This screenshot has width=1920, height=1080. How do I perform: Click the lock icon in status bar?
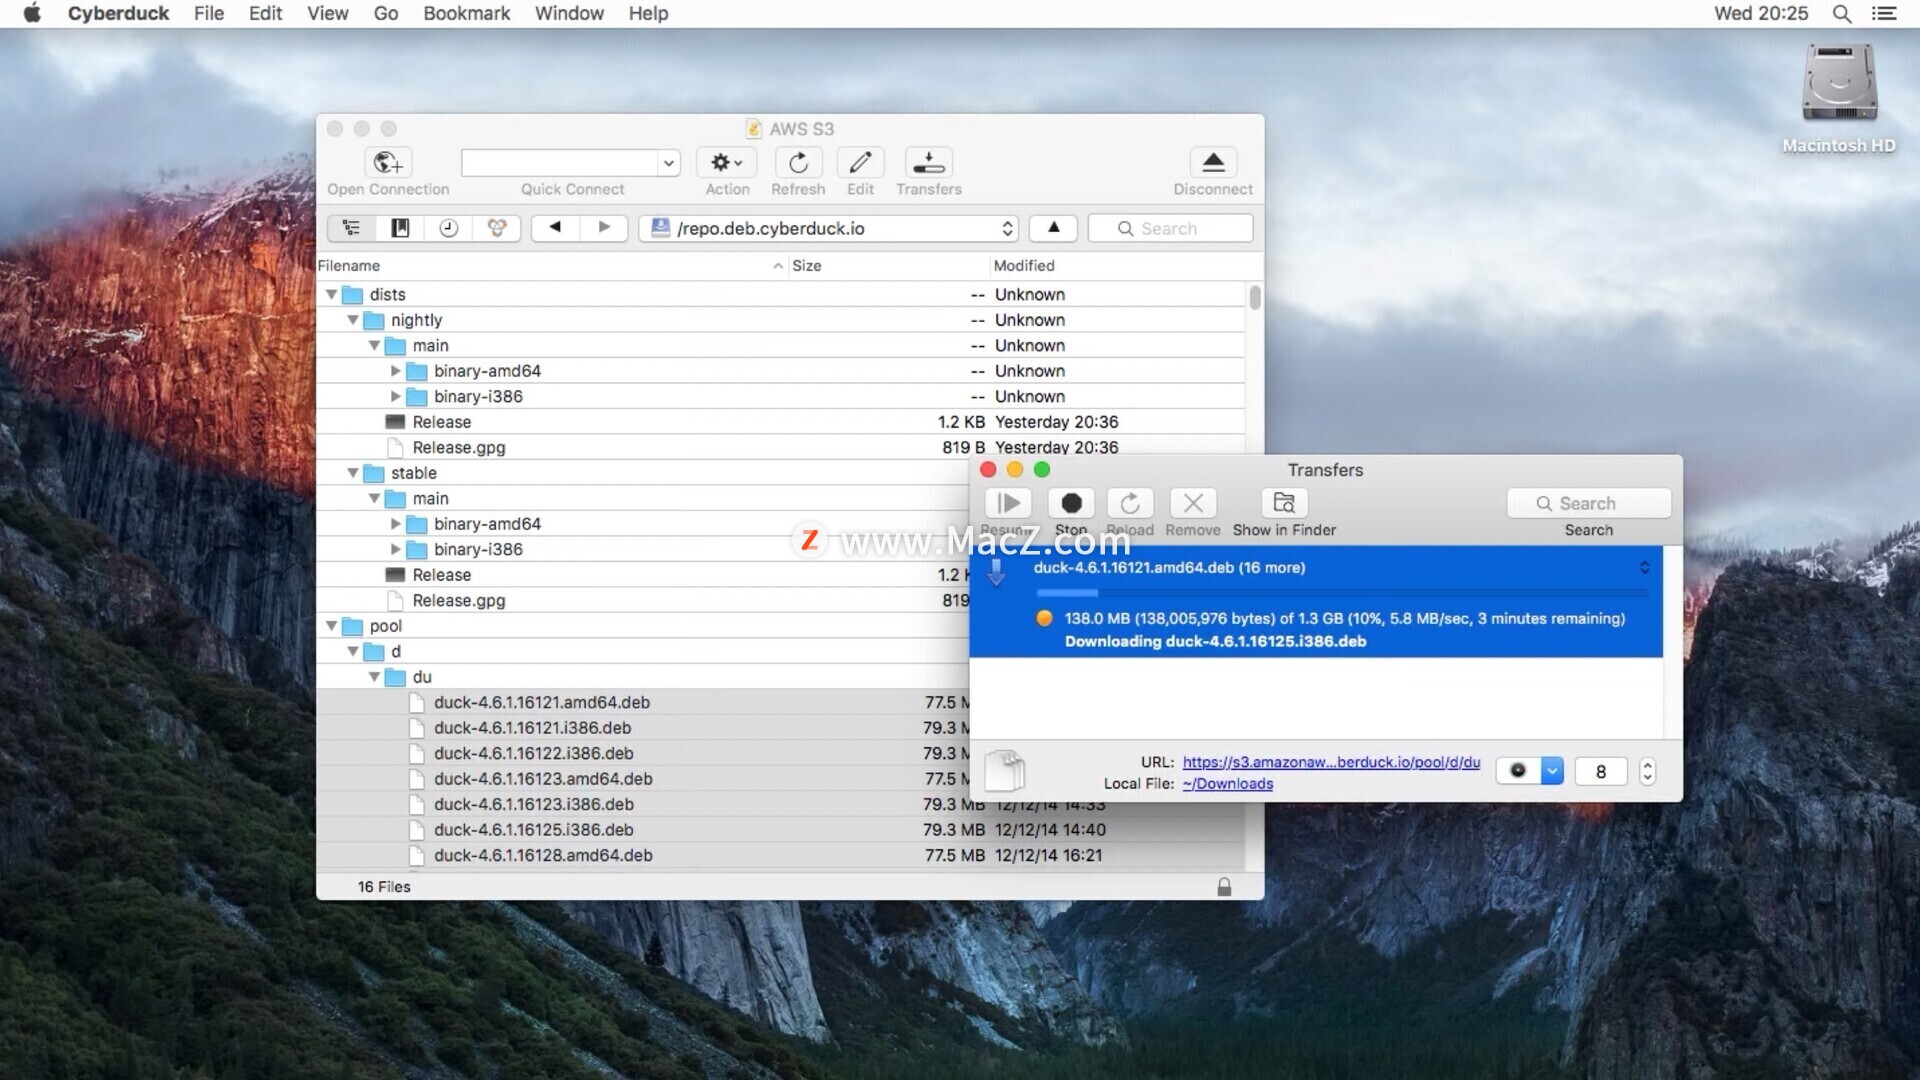[x=1224, y=887]
